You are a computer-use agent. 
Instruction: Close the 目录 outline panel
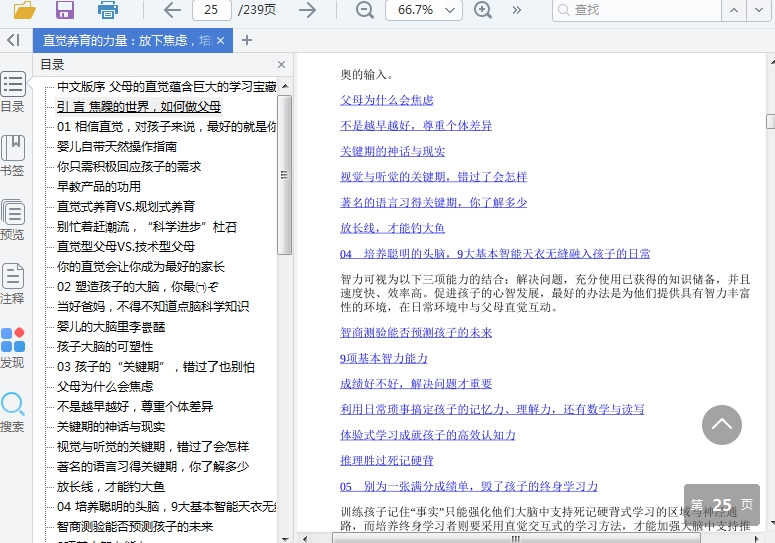point(281,64)
